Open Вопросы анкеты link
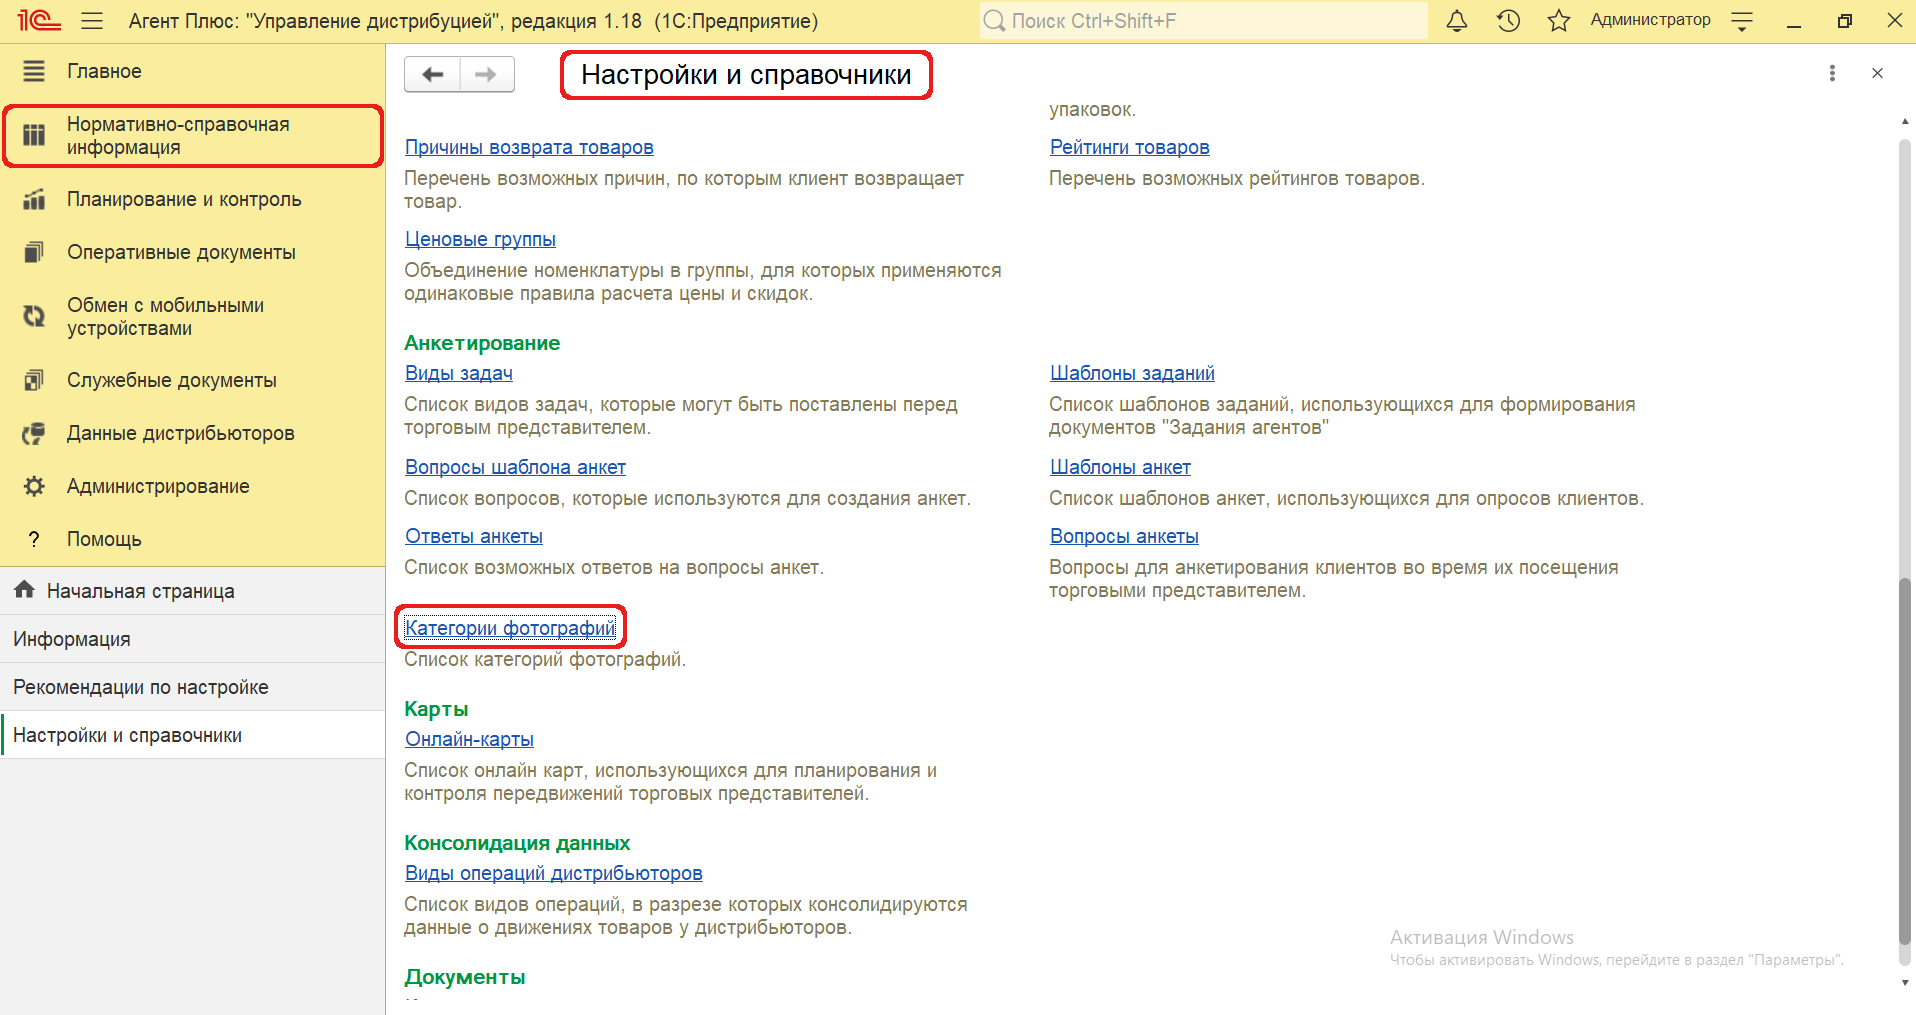Viewport: 1916px width, 1015px height. (1124, 536)
